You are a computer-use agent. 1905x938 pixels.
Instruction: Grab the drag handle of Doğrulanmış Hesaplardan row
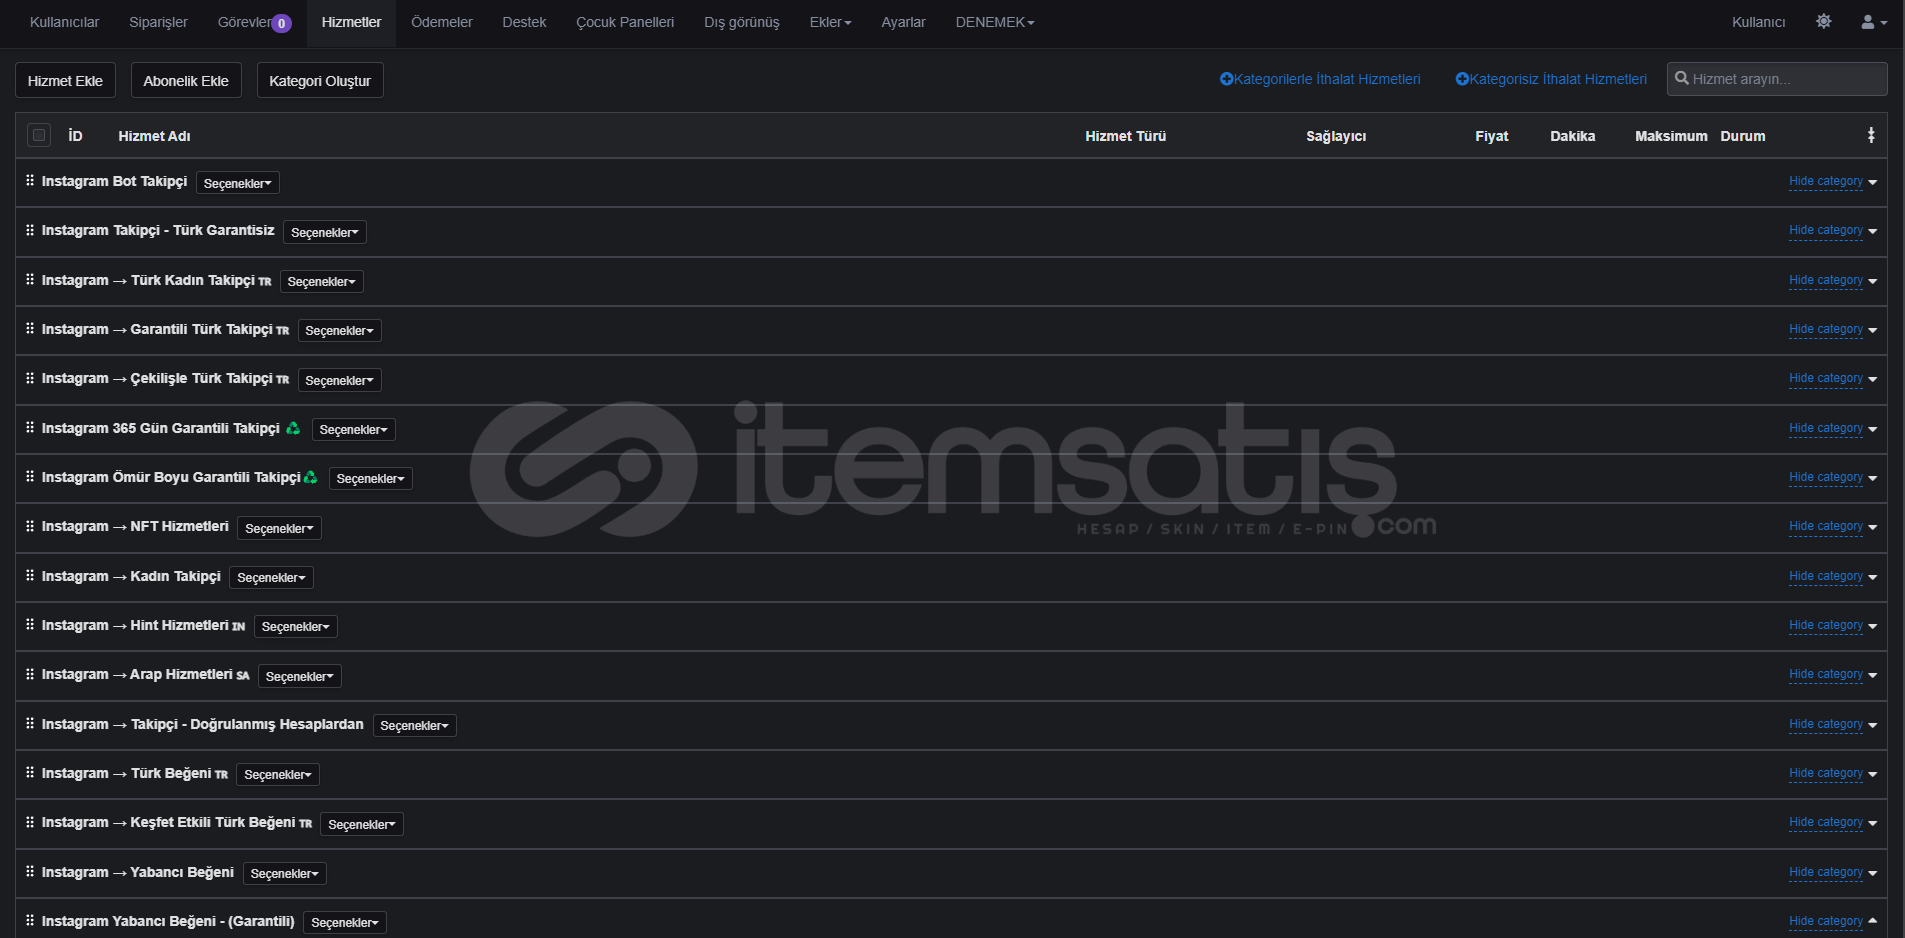[30, 724]
